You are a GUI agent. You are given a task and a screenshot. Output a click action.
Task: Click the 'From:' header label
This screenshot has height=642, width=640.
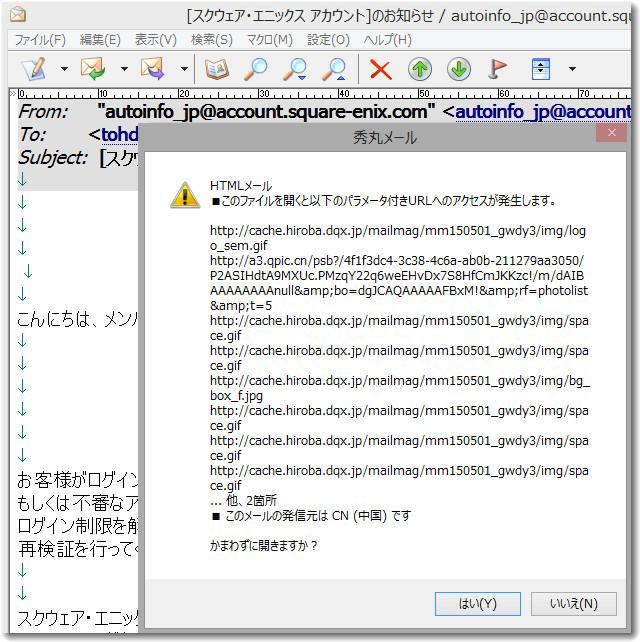tap(43, 111)
